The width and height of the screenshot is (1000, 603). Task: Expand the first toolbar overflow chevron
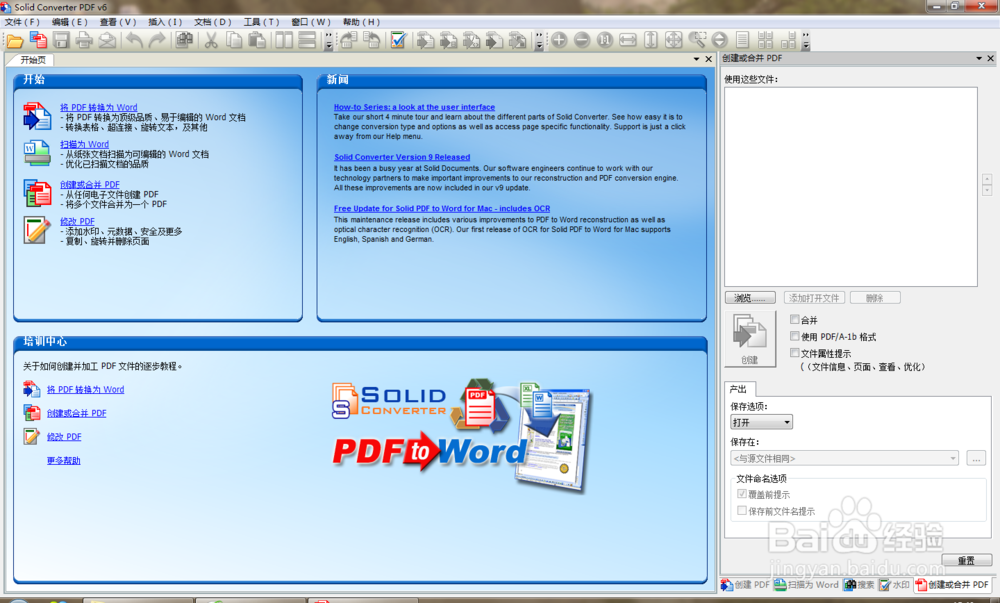point(328,41)
